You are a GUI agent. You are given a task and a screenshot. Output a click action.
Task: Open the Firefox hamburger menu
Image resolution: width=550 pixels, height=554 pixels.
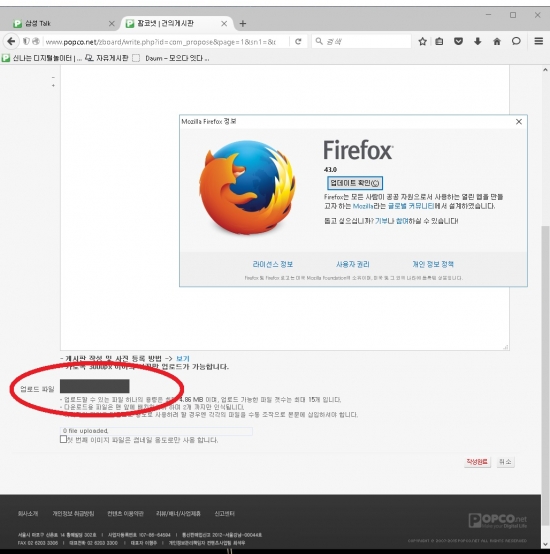pyautogui.click(x=538, y=41)
